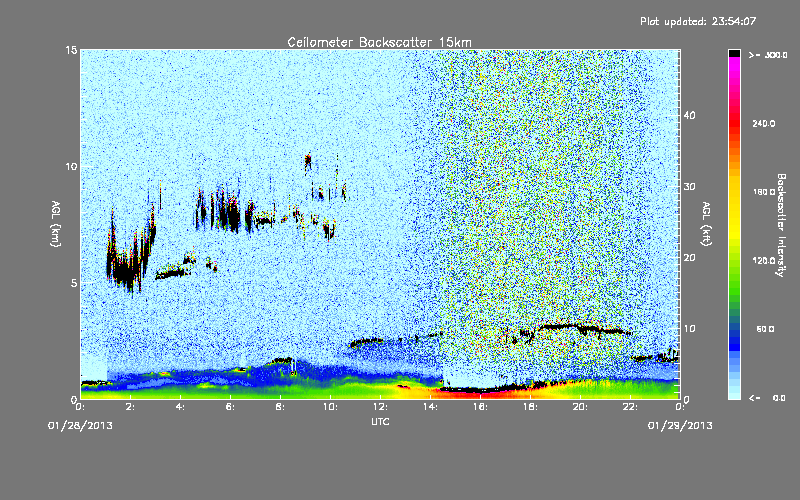Click the "15" km tick label
800x500 pixels.
tap(71, 50)
